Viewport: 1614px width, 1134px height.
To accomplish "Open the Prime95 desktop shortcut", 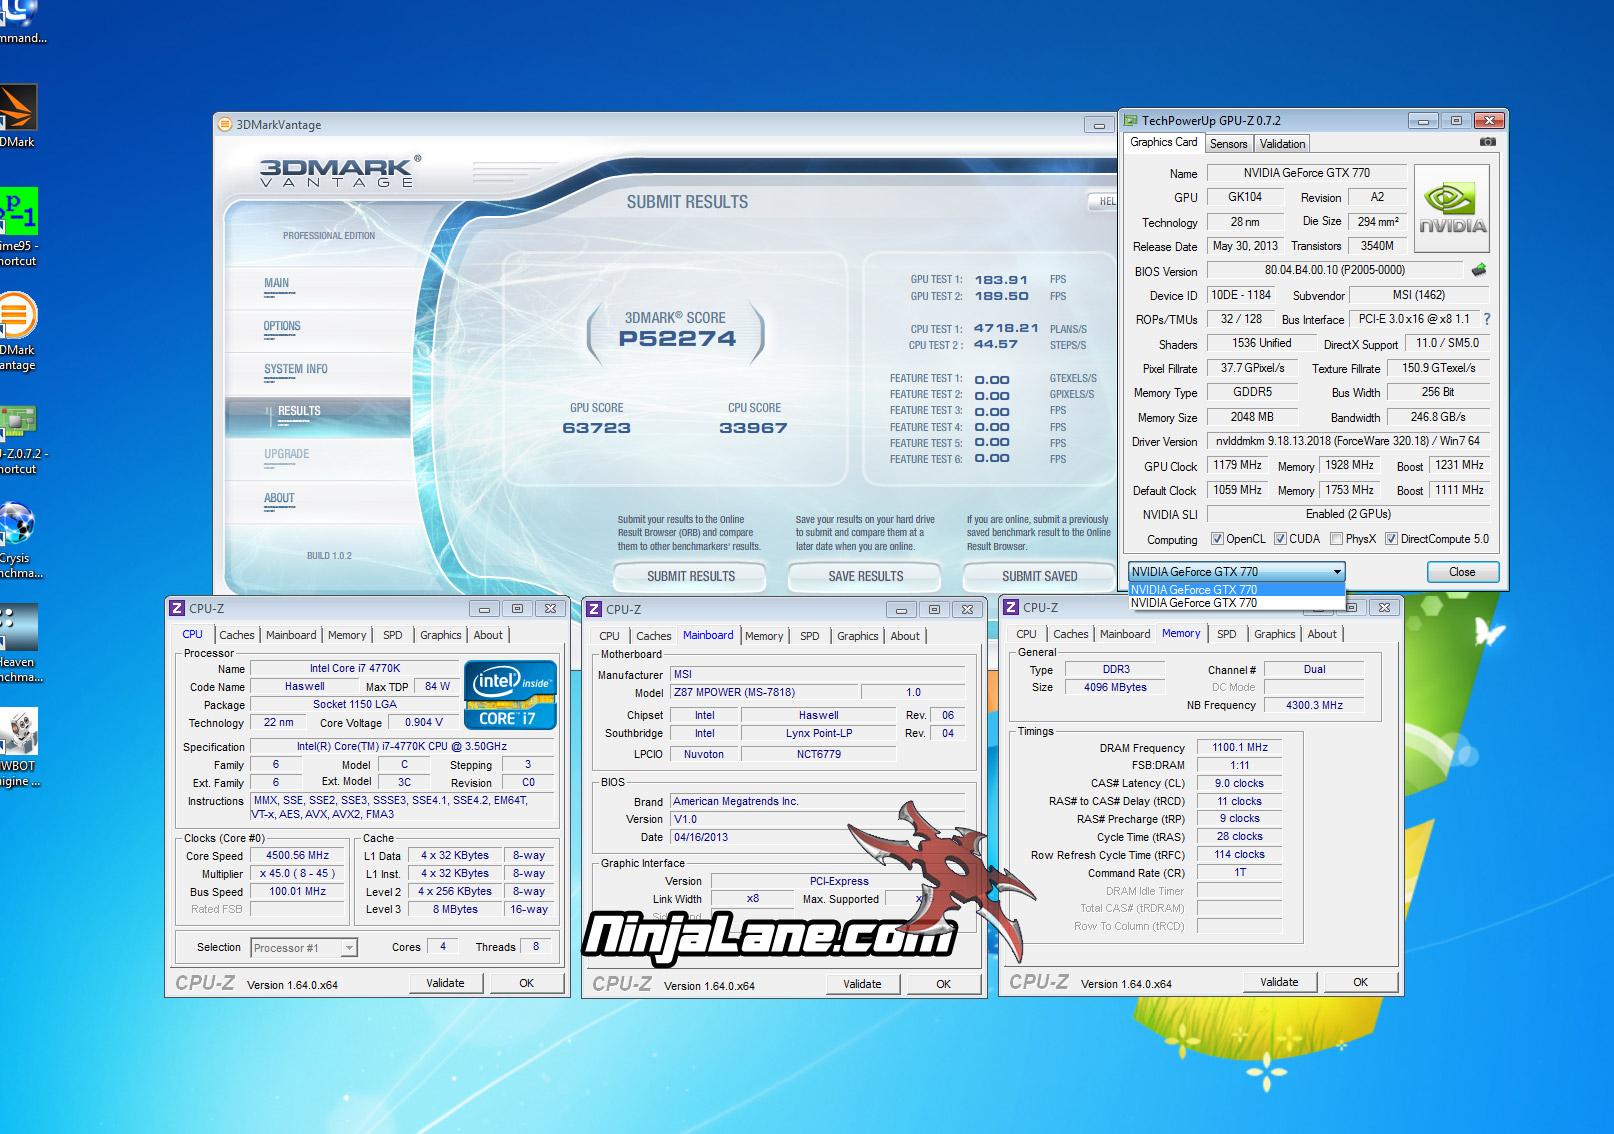I will click(x=18, y=211).
